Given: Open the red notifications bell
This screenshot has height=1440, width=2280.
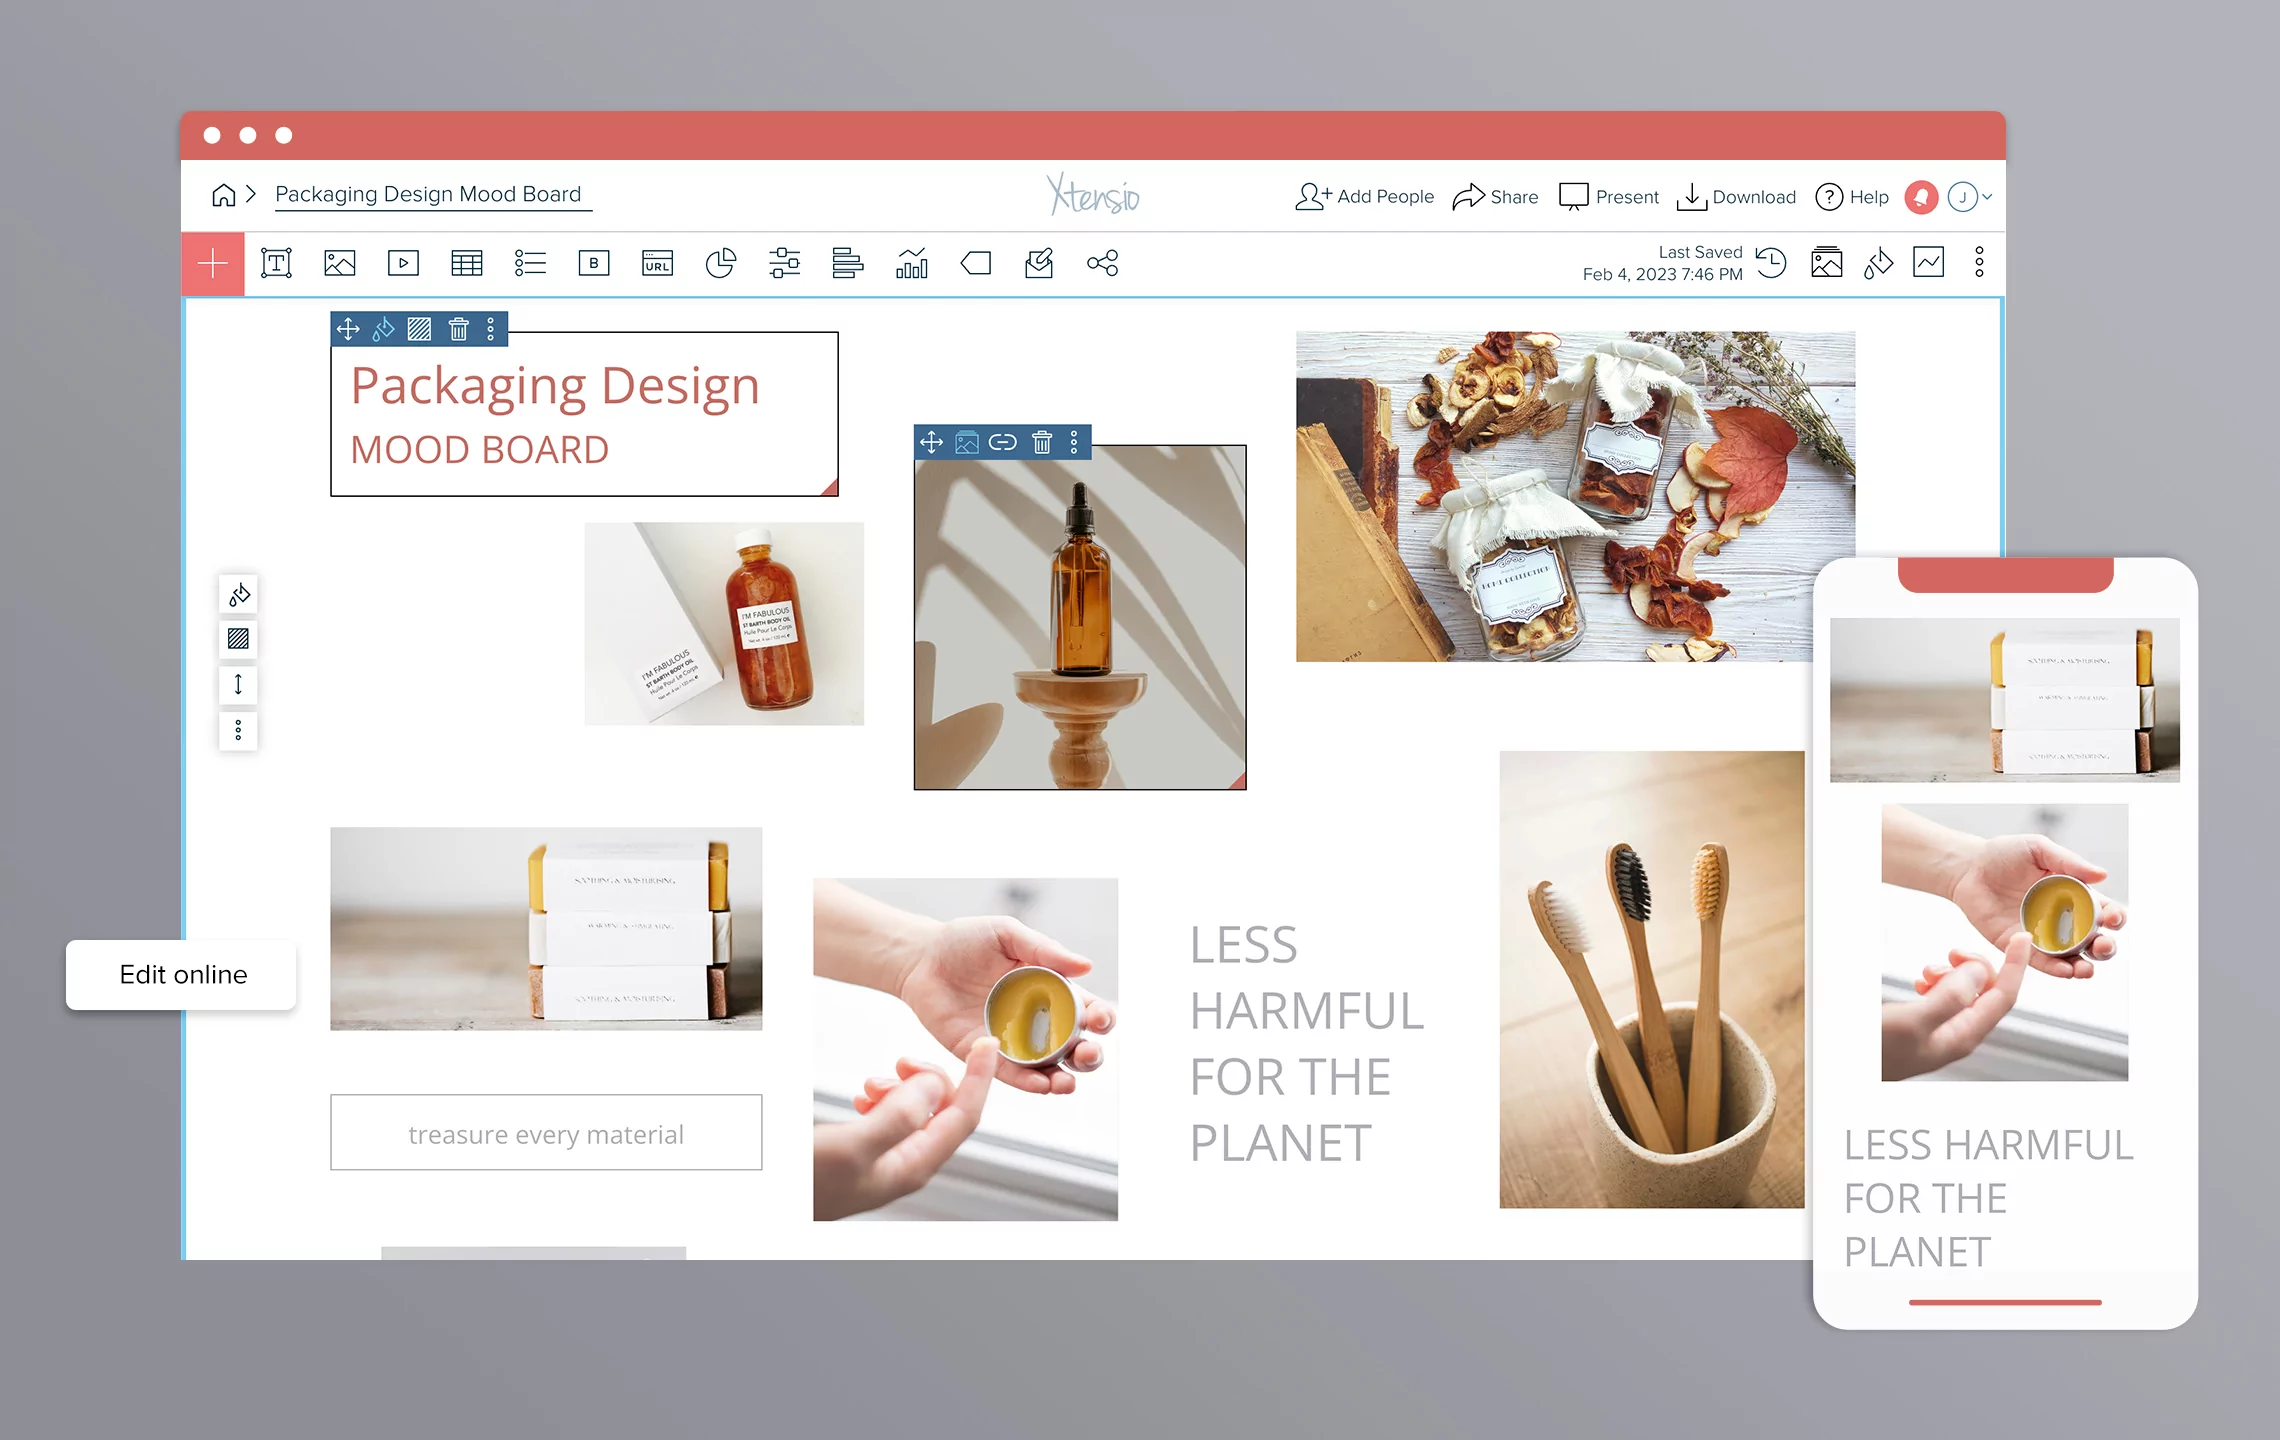Looking at the screenshot, I should (1920, 197).
